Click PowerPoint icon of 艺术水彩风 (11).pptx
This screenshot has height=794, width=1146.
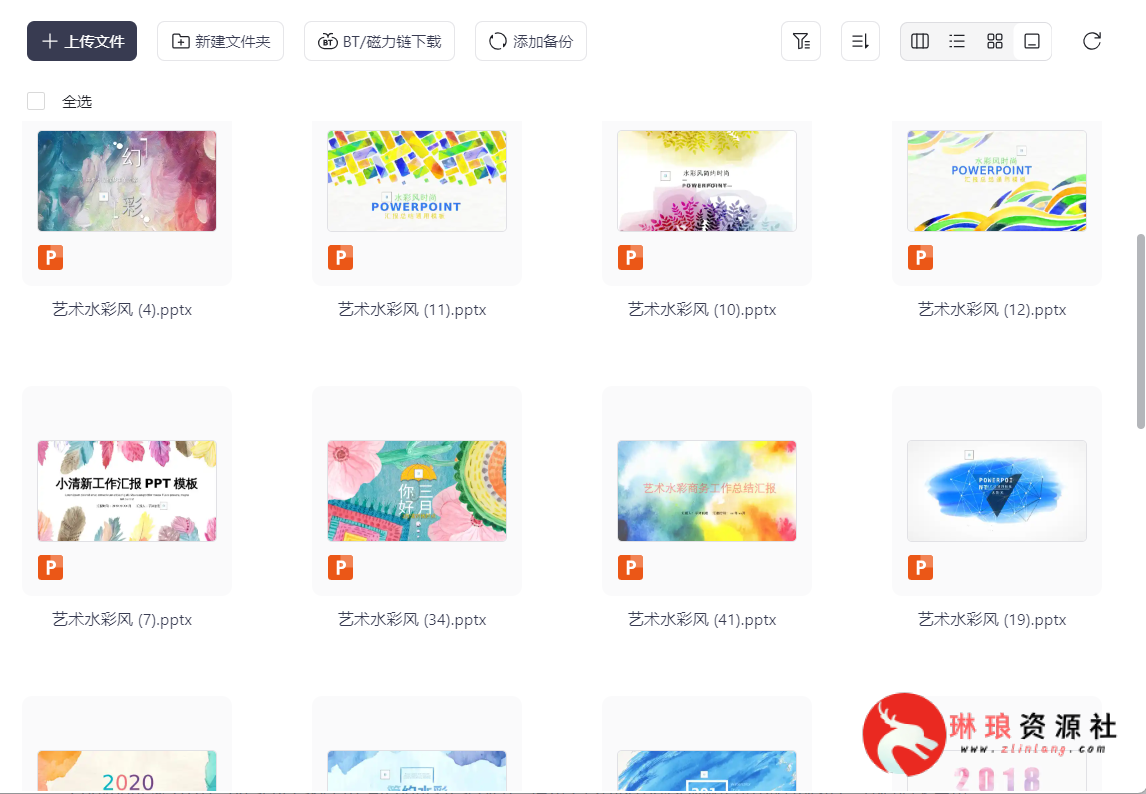(x=341, y=257)
